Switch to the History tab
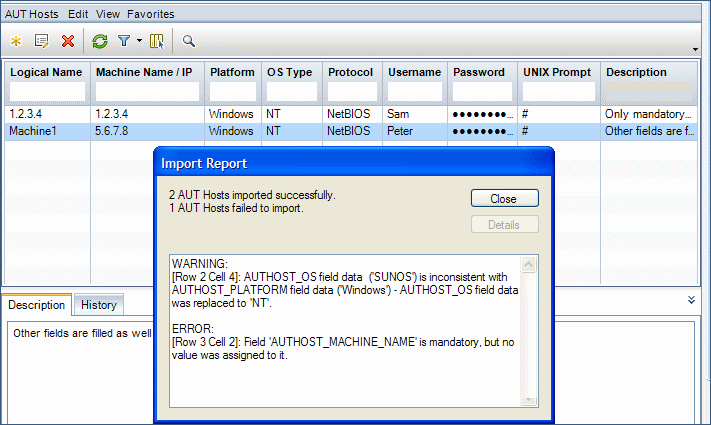This screenshot has height=425, width=711. (x=99, y=305)
